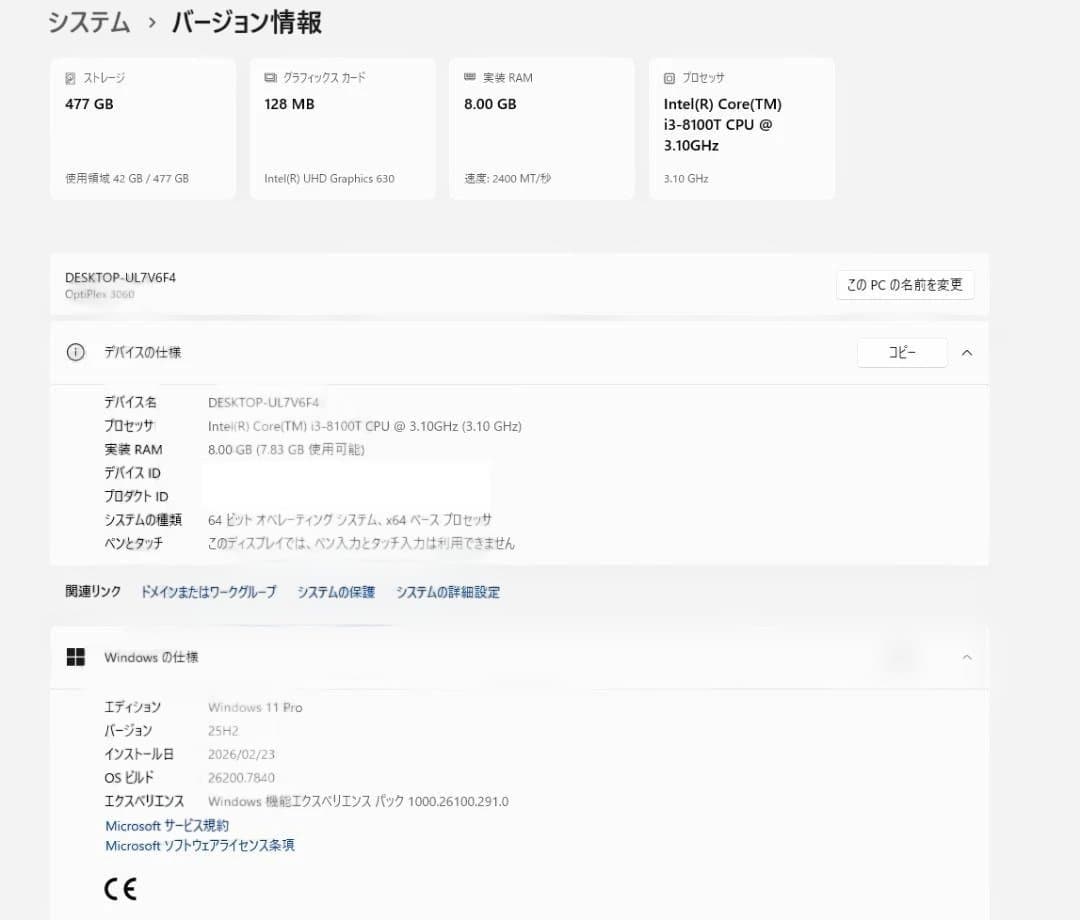Open the ストレージ 477 GB card
This screenshot has height=920, width=1080.
tap(143, 129)
